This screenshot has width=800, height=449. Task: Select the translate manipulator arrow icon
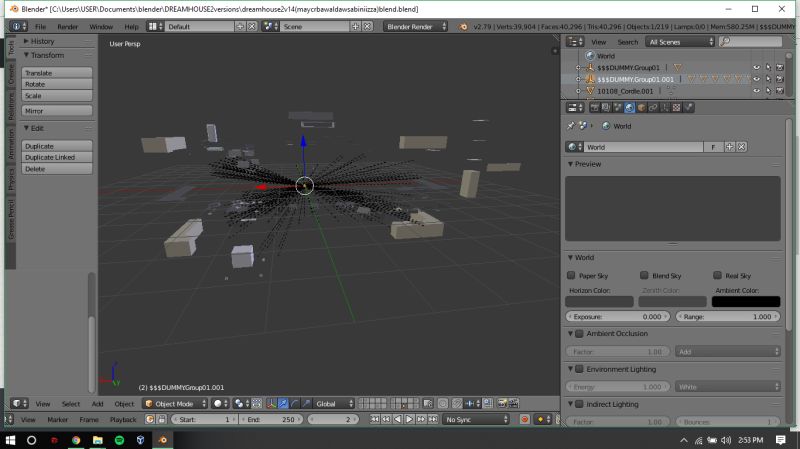pyautogui.click(x=283, y=404)
